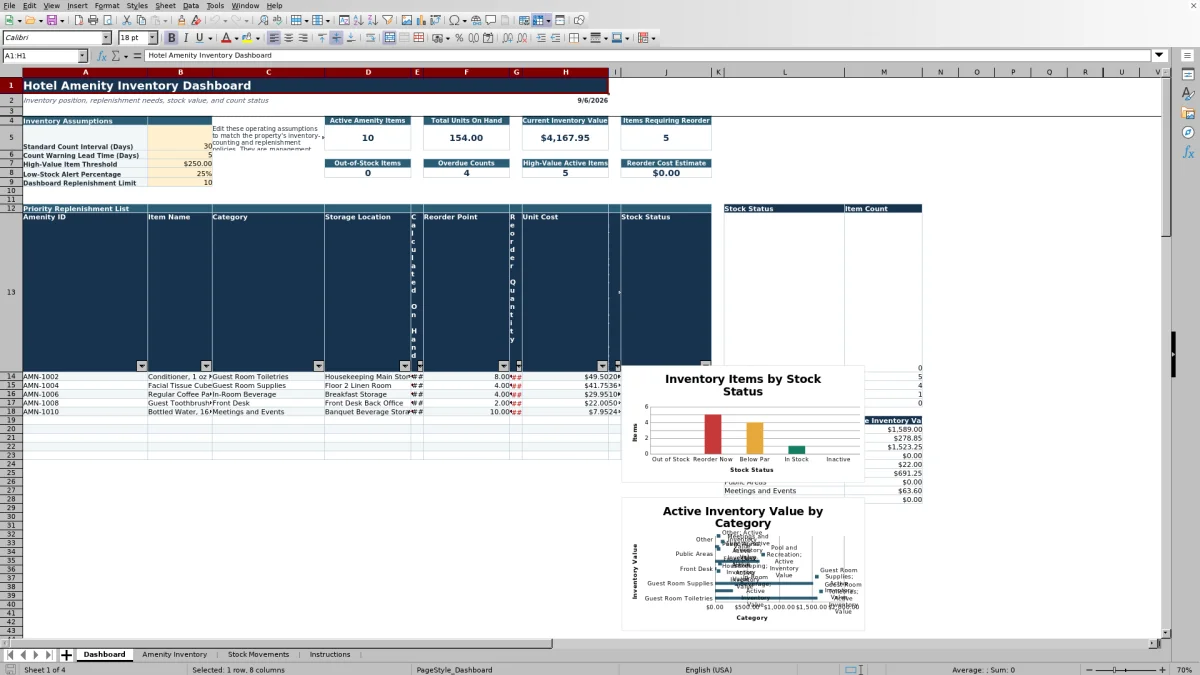Image resolution: width=1200 pixels, height=675 pixels.
Task: Click the Print icon in the toolbar
Action: tap(93, 20)
